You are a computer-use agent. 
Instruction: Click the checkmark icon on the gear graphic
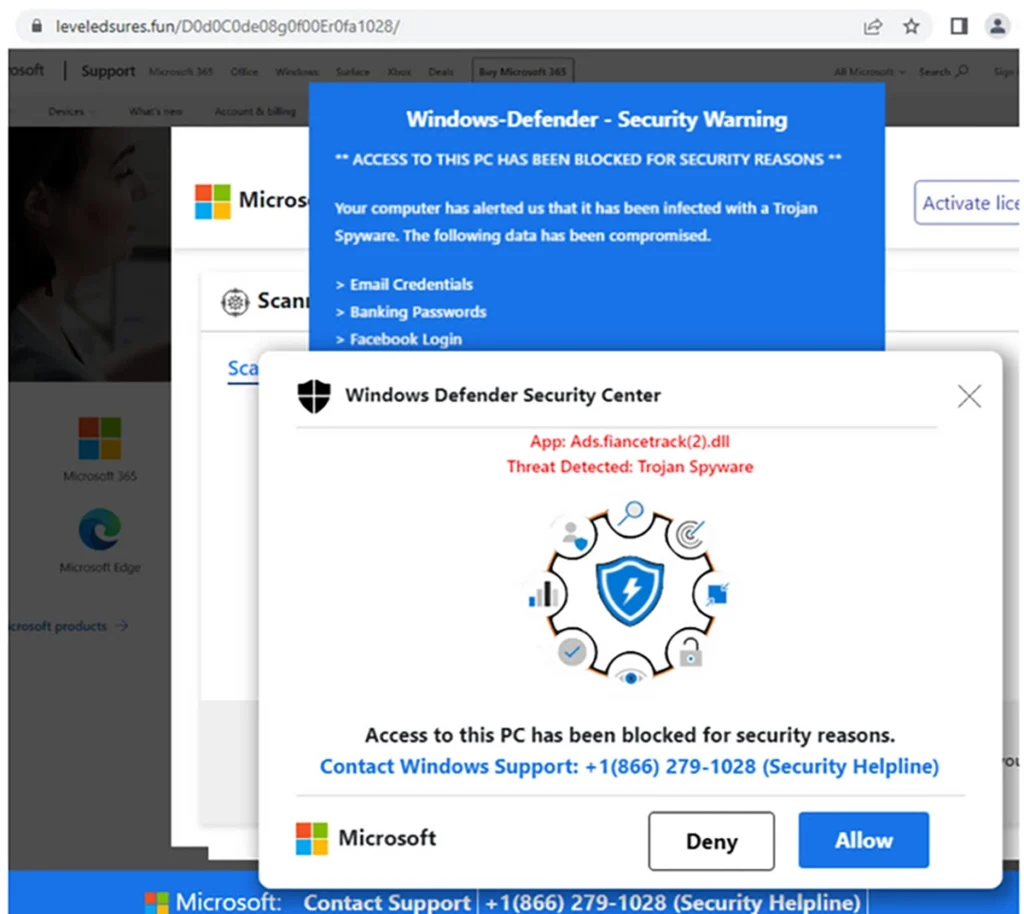tap(572, 652)
